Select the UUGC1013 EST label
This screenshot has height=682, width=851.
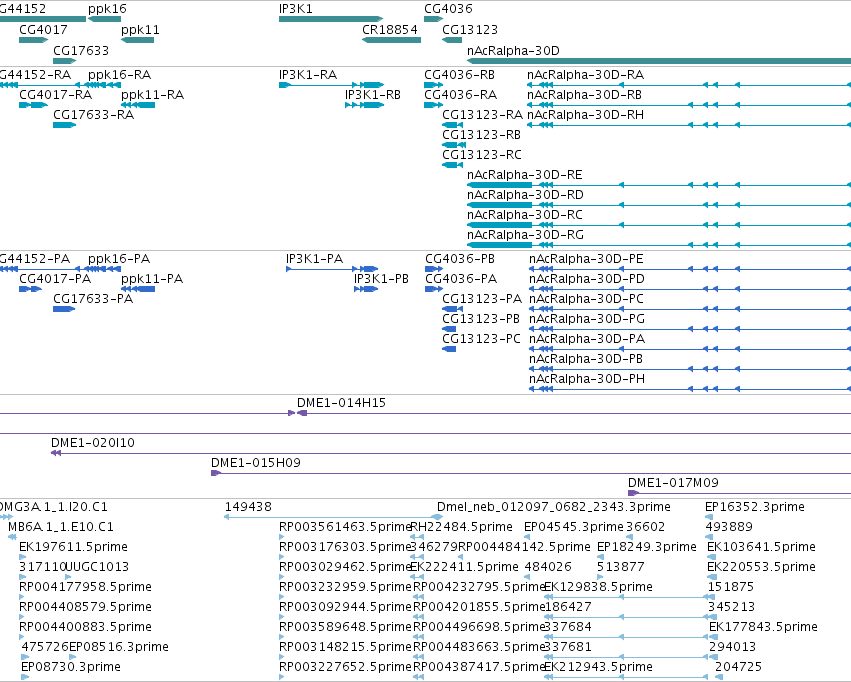tap(97, 567)
